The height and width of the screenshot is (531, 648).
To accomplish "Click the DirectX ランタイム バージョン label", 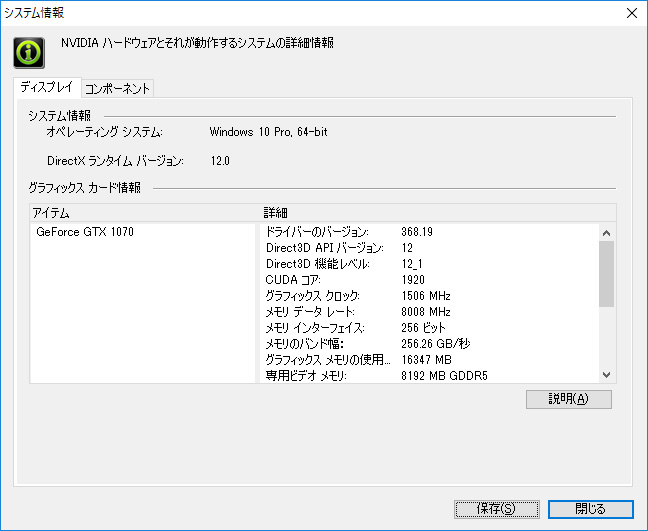I will point(115,161).
